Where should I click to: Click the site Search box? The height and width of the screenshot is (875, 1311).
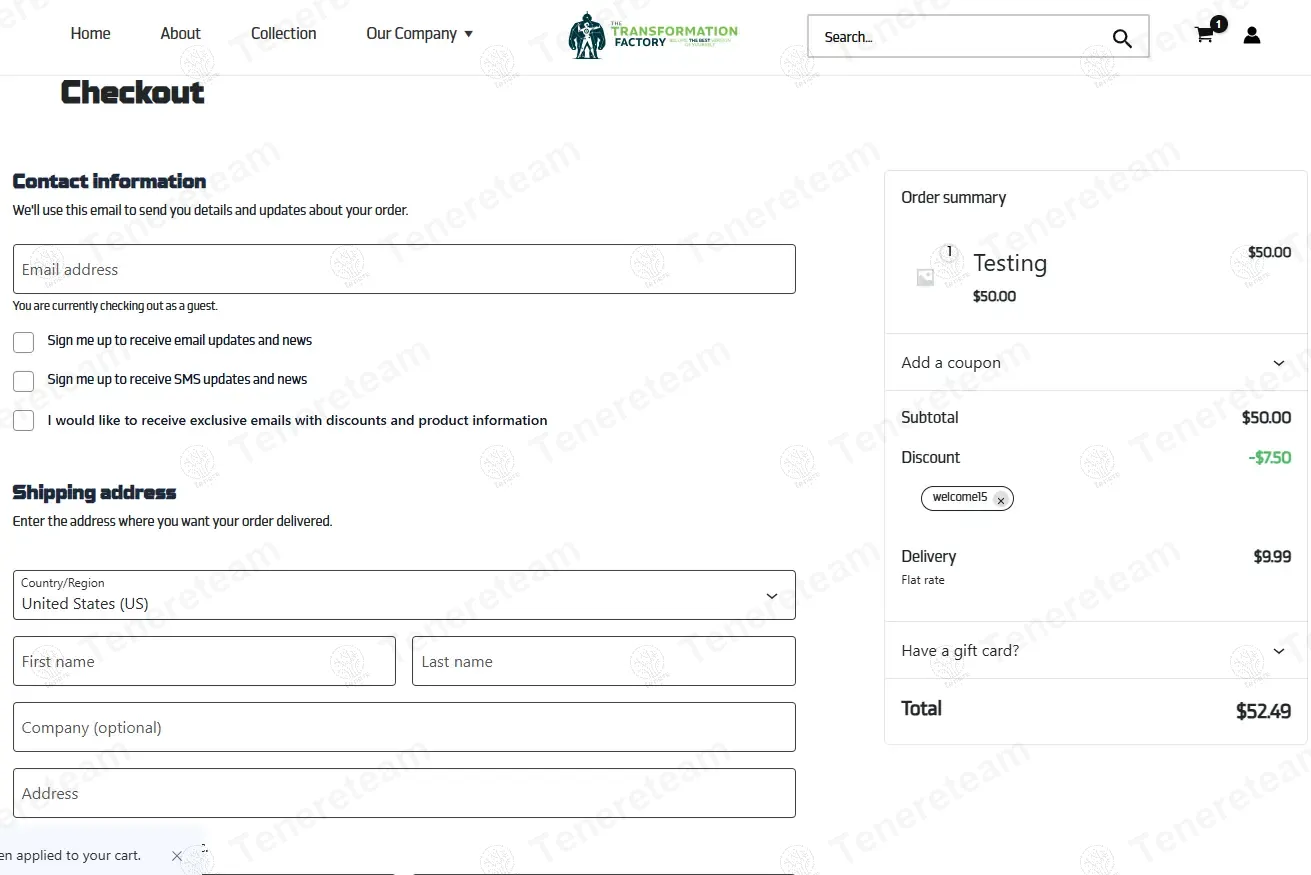point(960,37)
